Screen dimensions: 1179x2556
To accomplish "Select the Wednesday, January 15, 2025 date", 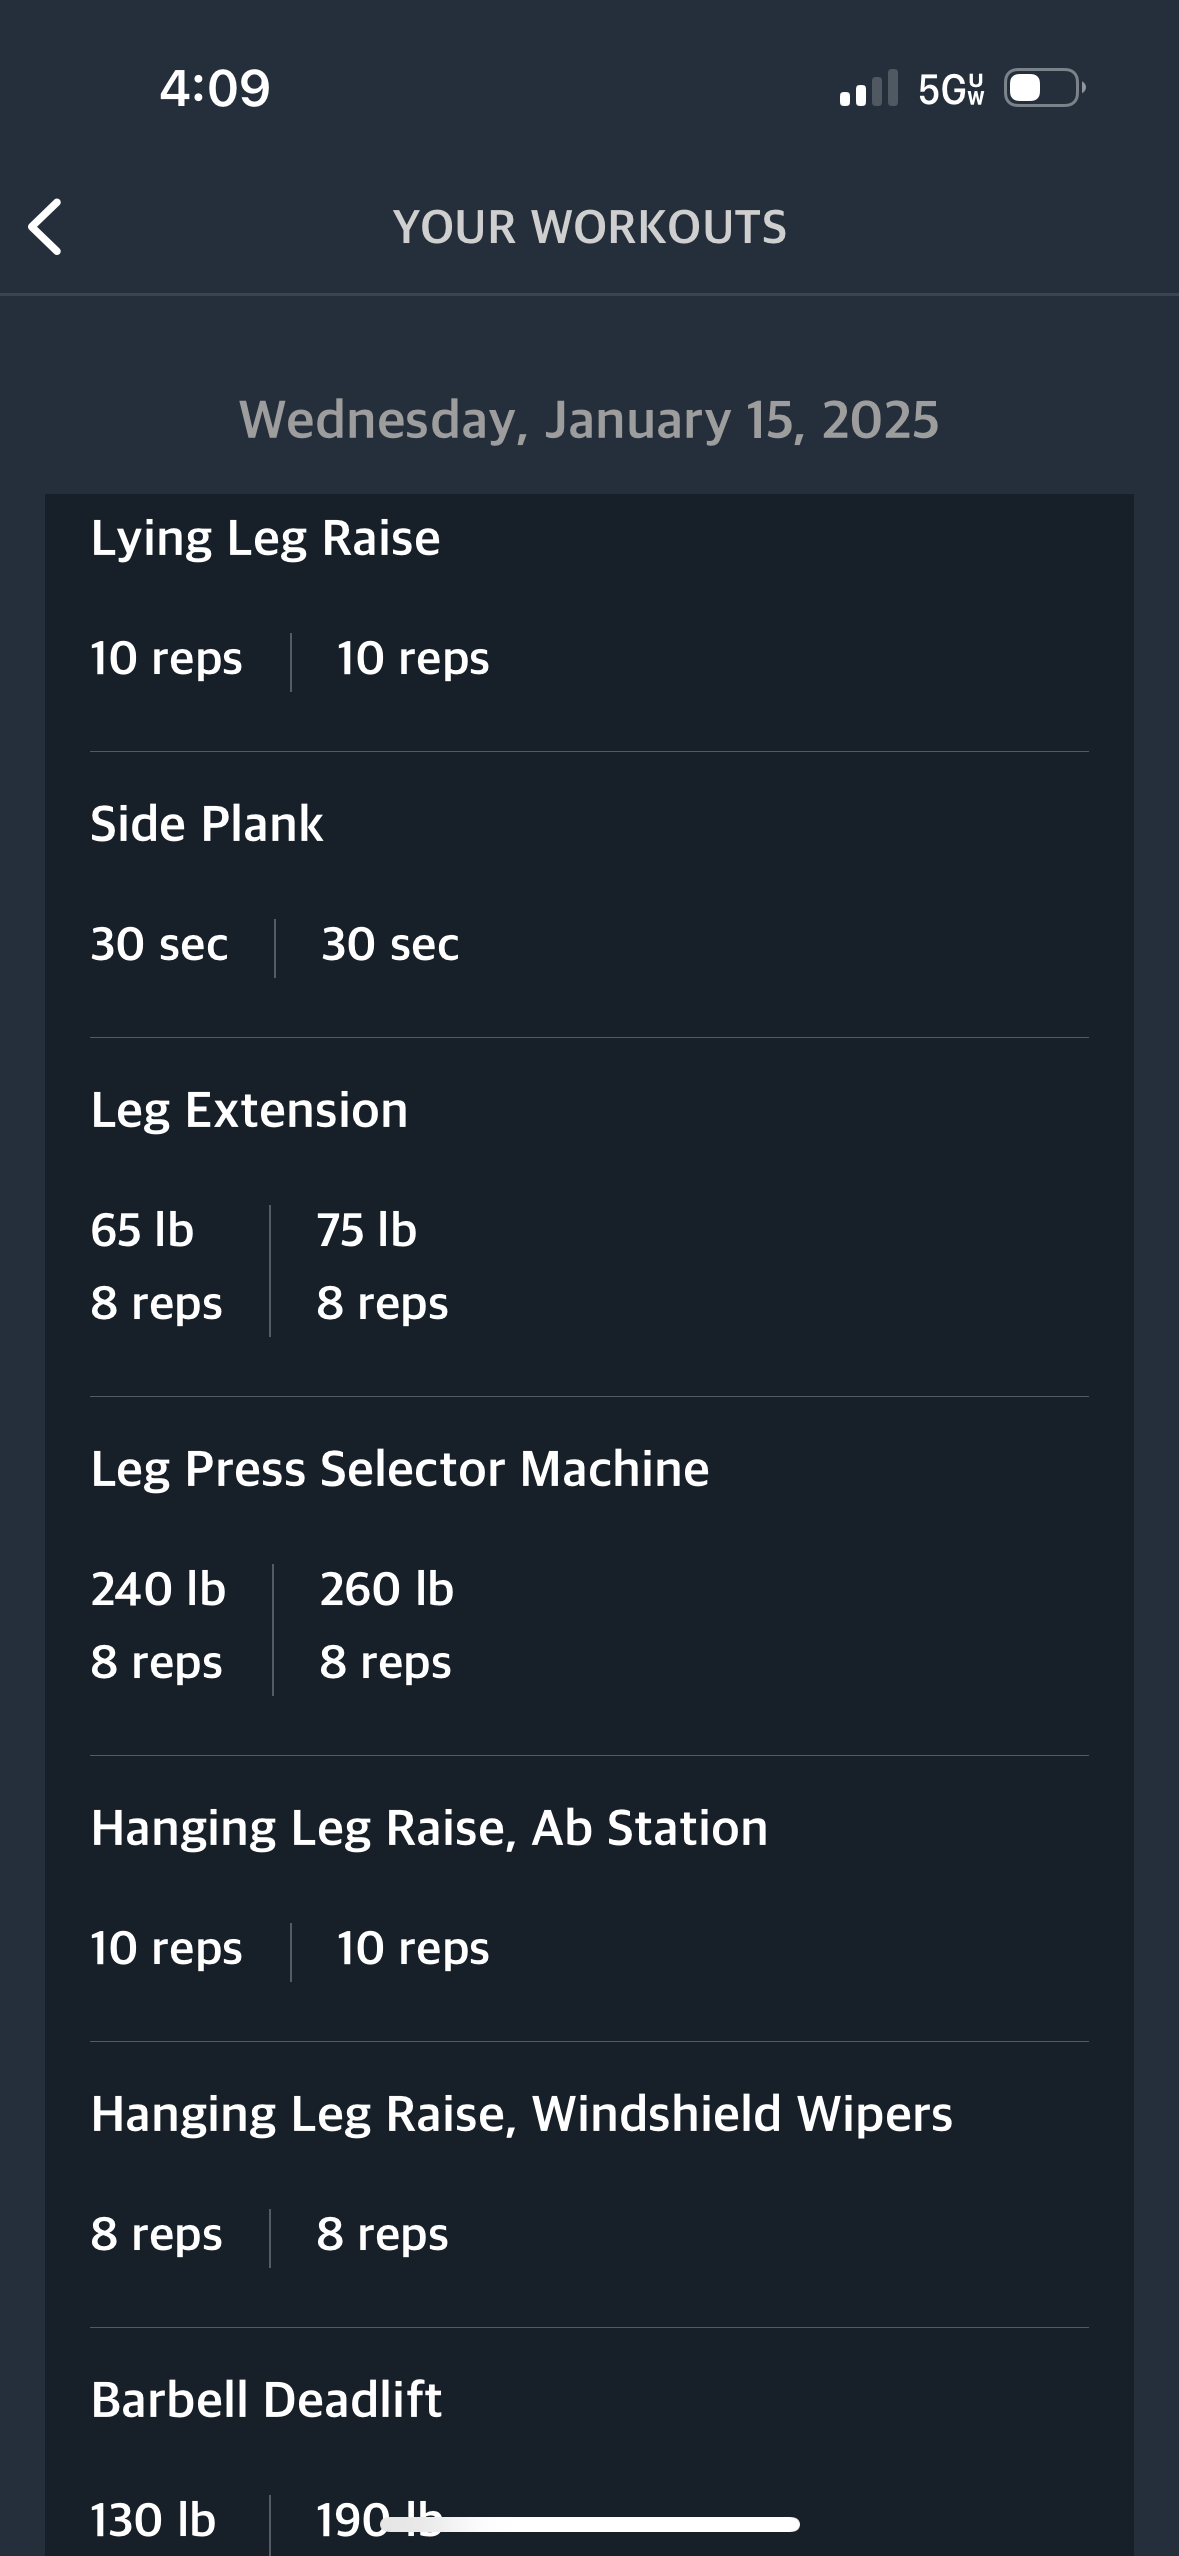I will coord(589,419).
